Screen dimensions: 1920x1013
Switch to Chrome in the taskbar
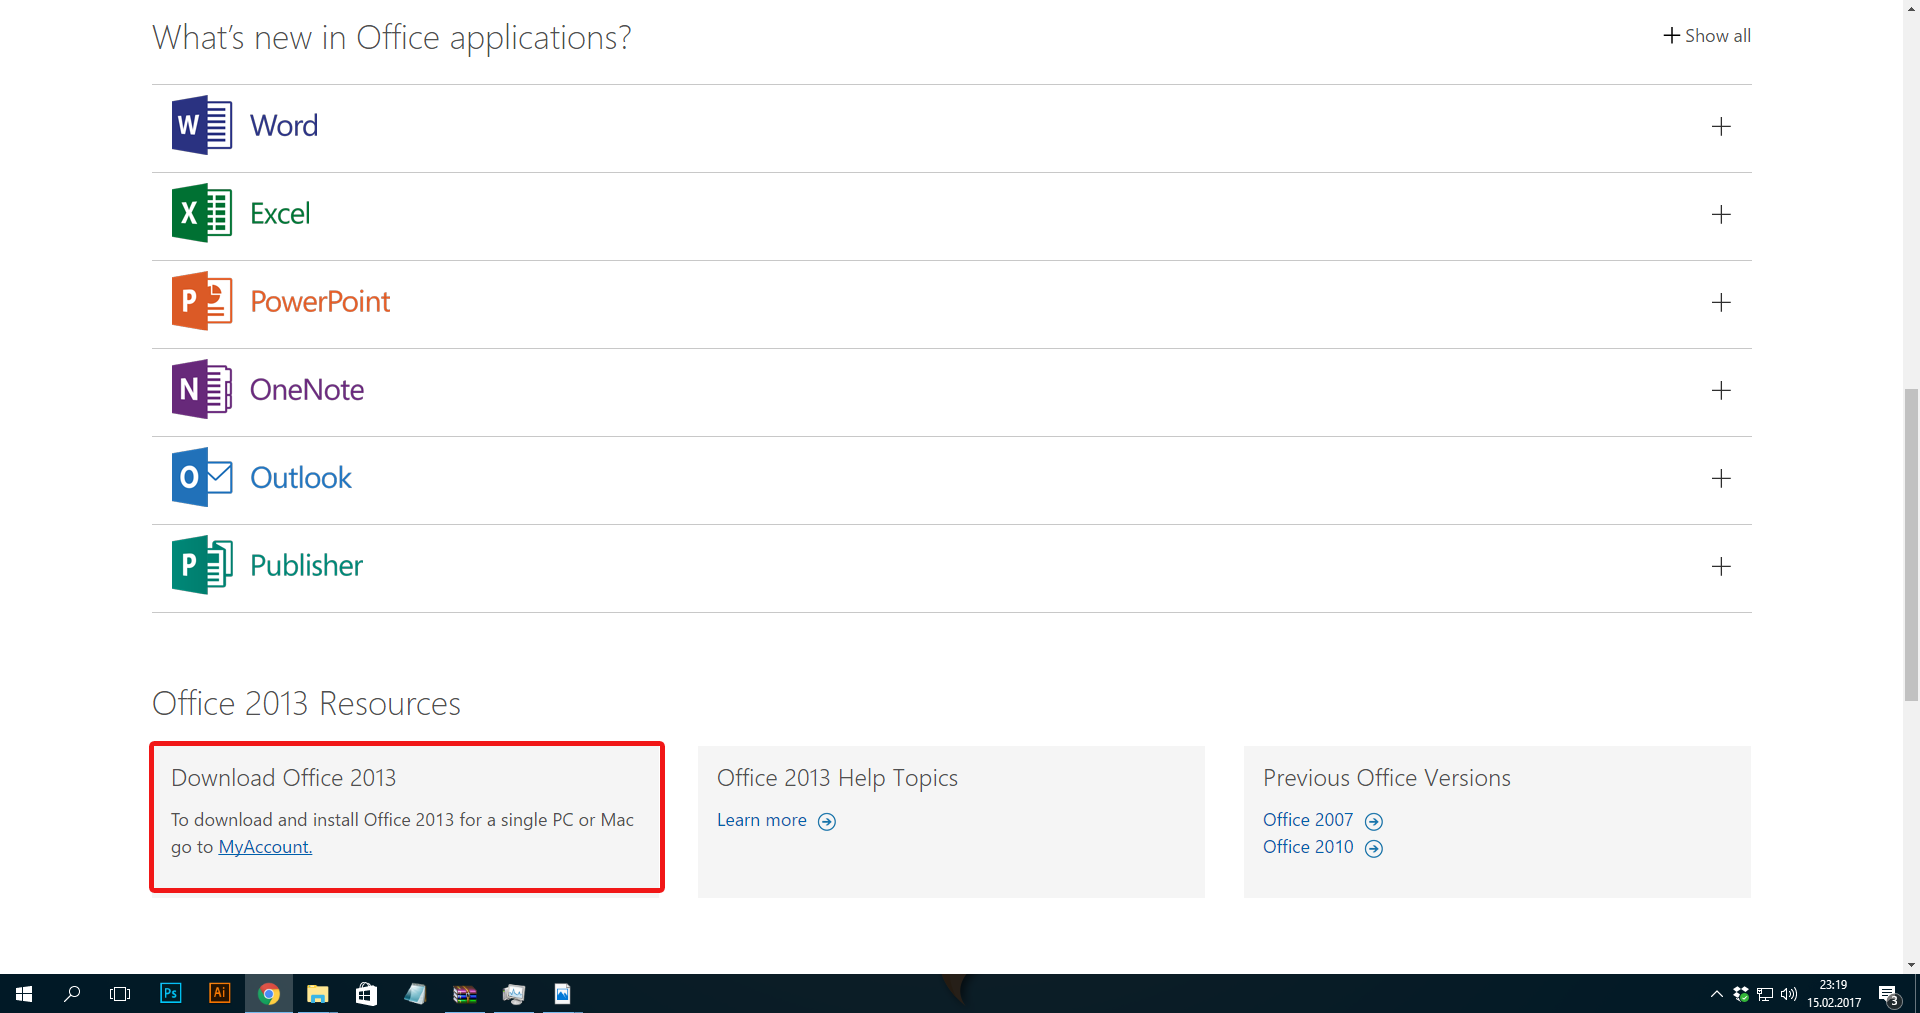pyautogui.click(x=268, y=994)
